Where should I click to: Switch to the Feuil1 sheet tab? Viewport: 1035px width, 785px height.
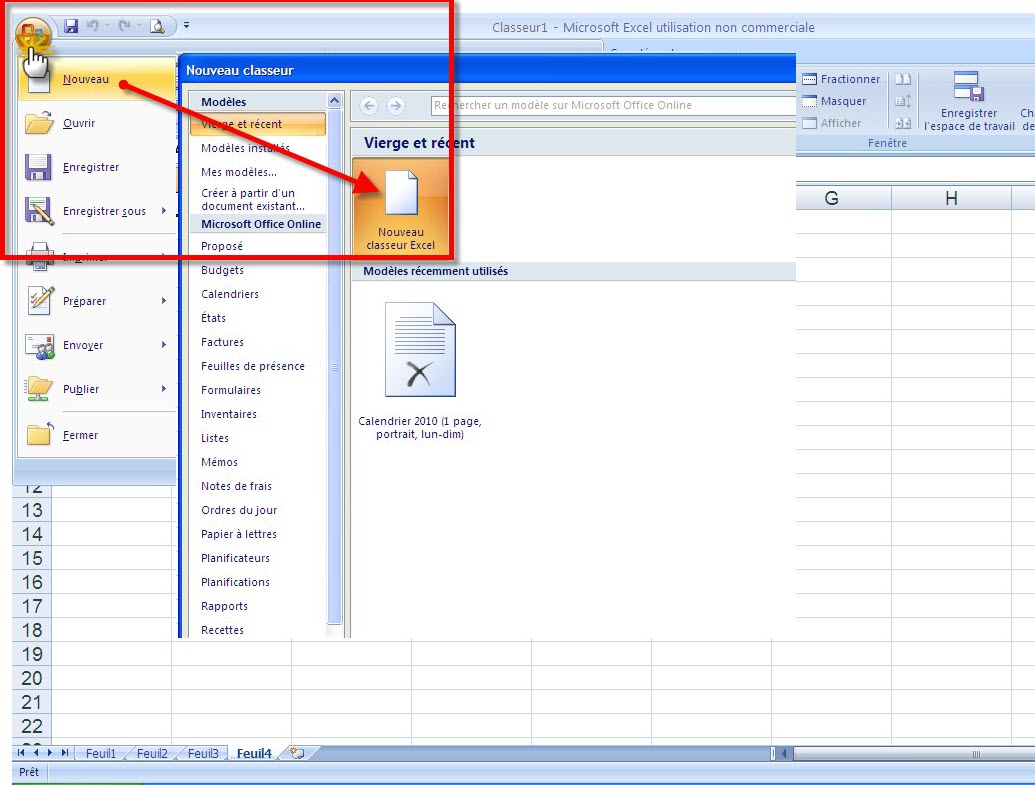point(100,753)
